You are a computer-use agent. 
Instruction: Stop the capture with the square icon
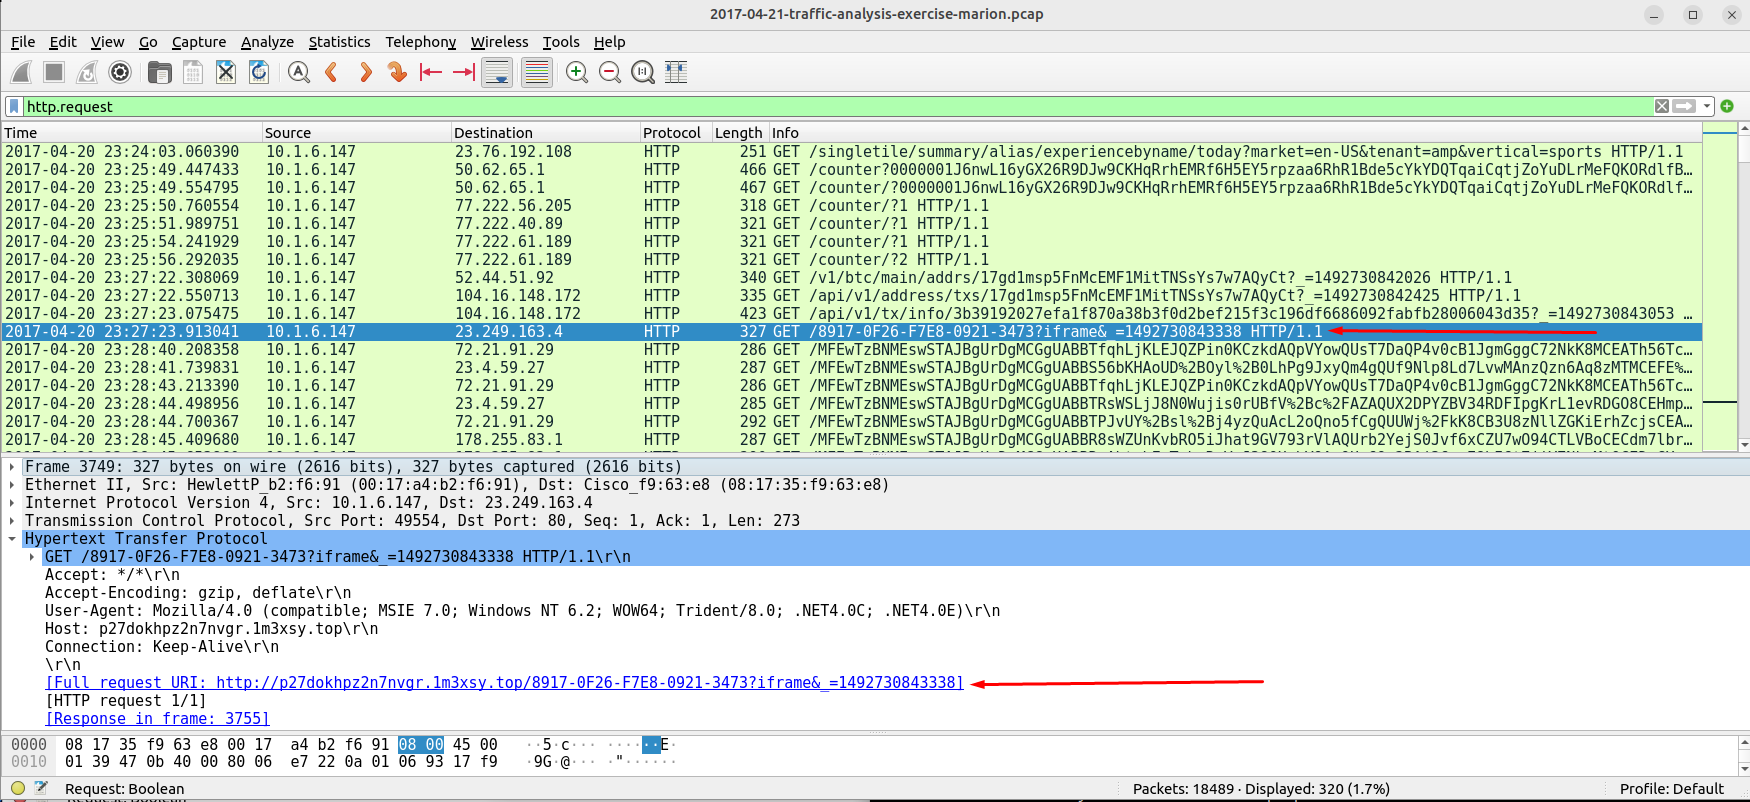[54, 72]
